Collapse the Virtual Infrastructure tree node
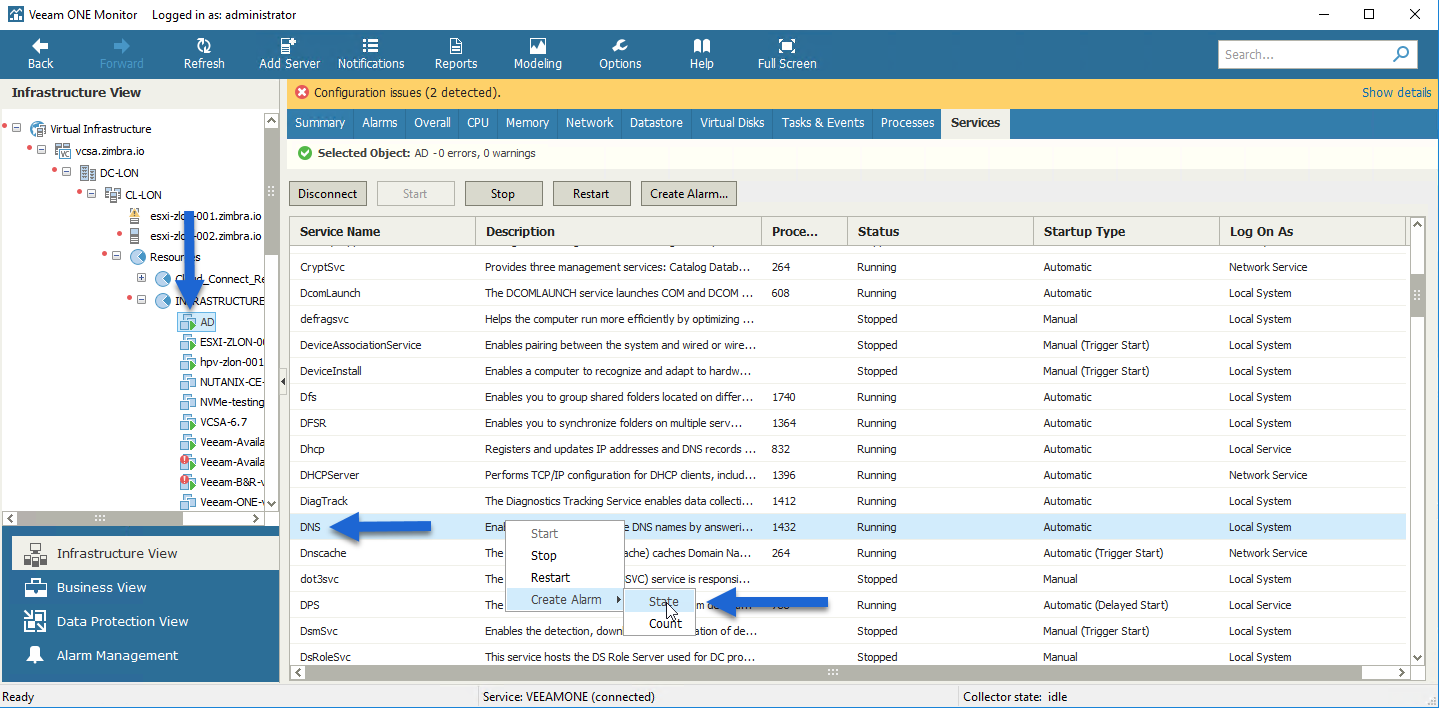Viewport: 1439px width, 708px height. (x=17, y=128)
